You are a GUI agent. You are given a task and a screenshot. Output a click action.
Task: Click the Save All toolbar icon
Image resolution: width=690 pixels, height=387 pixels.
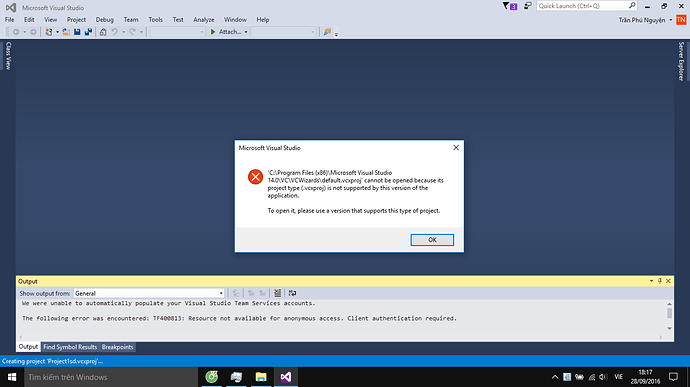pyautogui.click(x=88, y=32)
